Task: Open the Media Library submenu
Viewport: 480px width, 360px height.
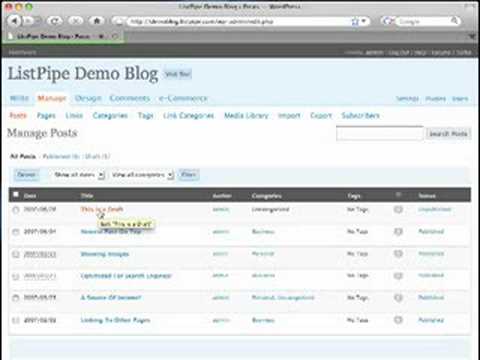Action: pos(246,115)
